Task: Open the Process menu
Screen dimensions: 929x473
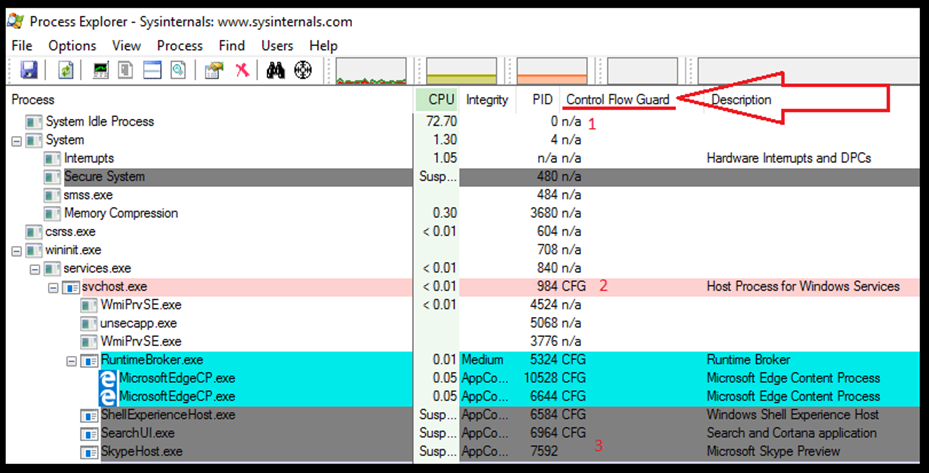Action: (180, 46)
